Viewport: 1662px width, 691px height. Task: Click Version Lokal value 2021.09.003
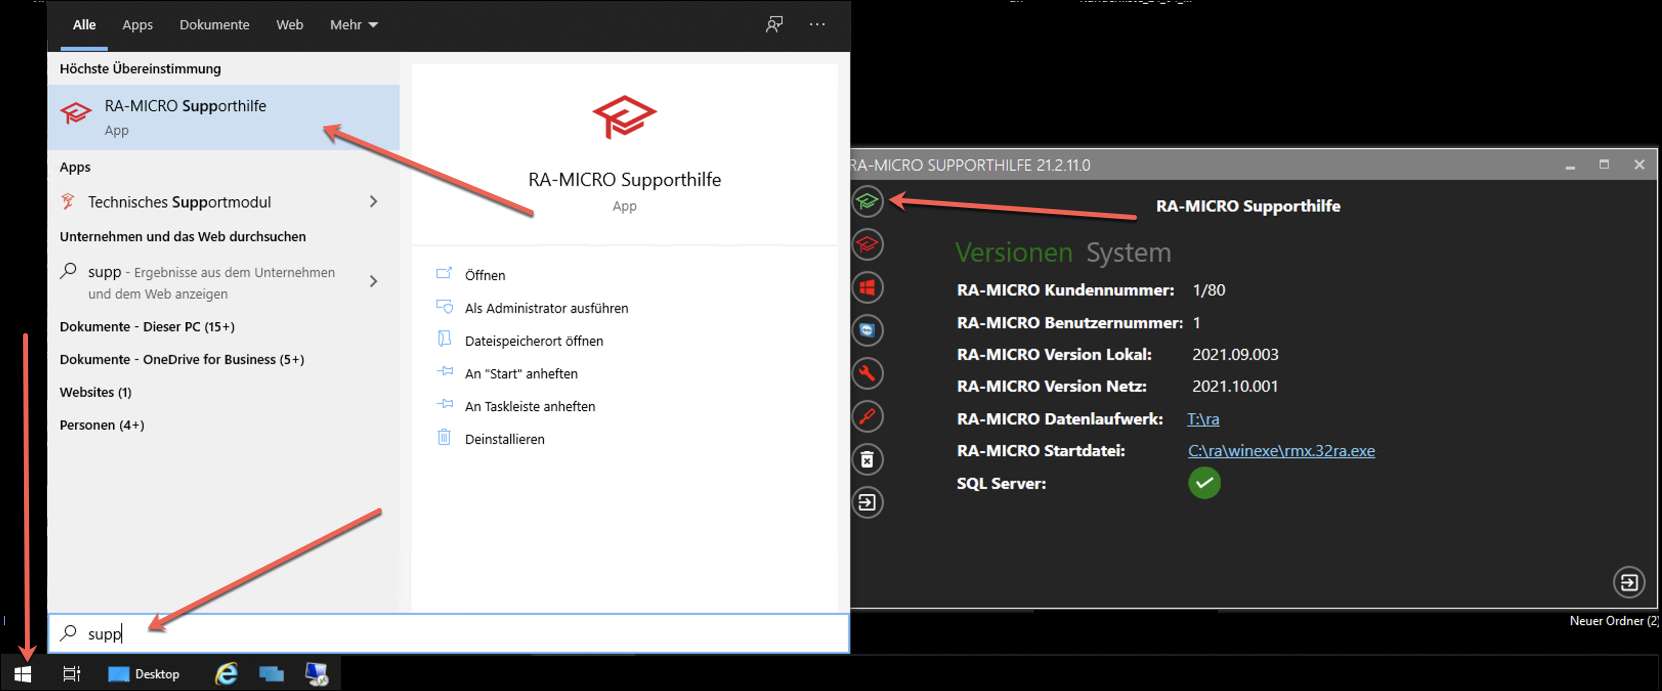pos(1235,354)
